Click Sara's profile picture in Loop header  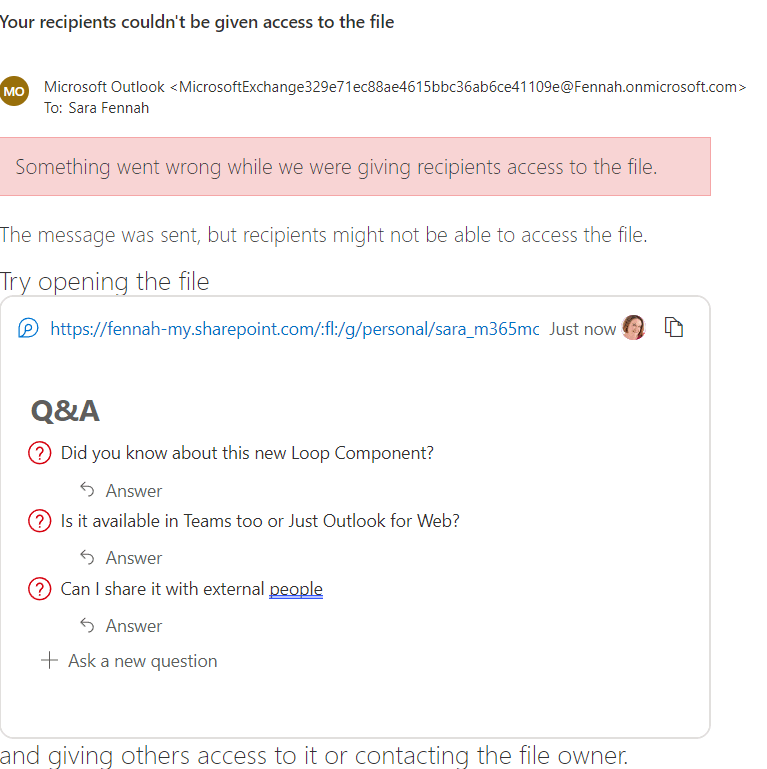click(633, 328)
